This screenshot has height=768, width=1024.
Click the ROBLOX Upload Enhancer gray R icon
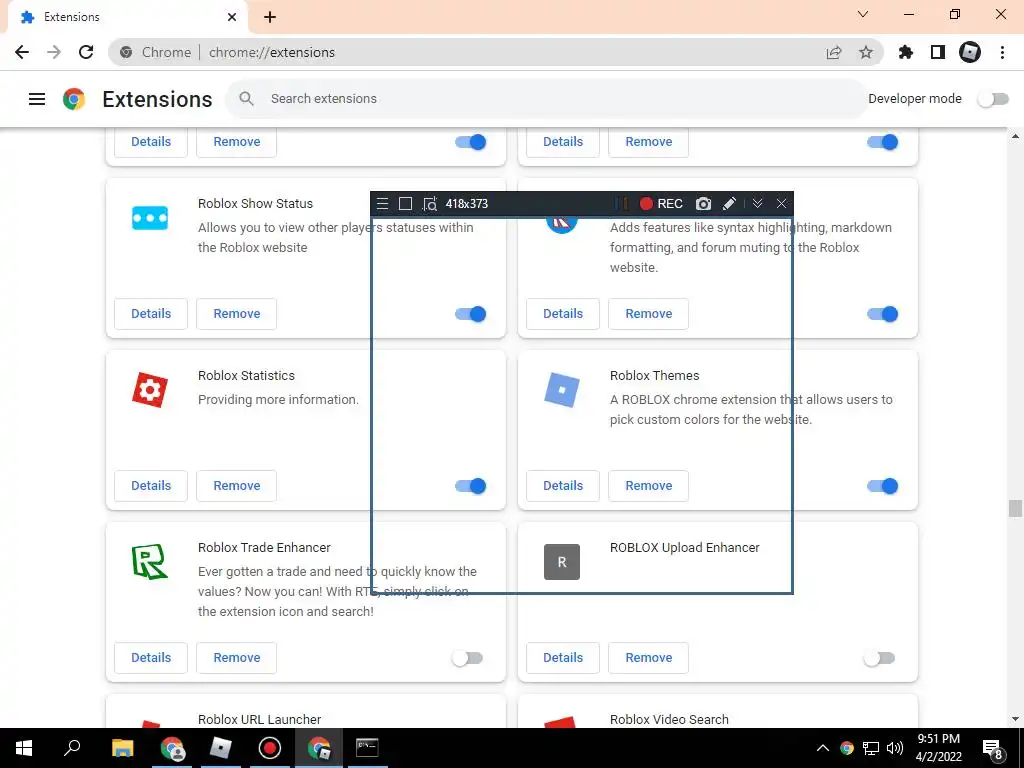[x=562, y=562]
